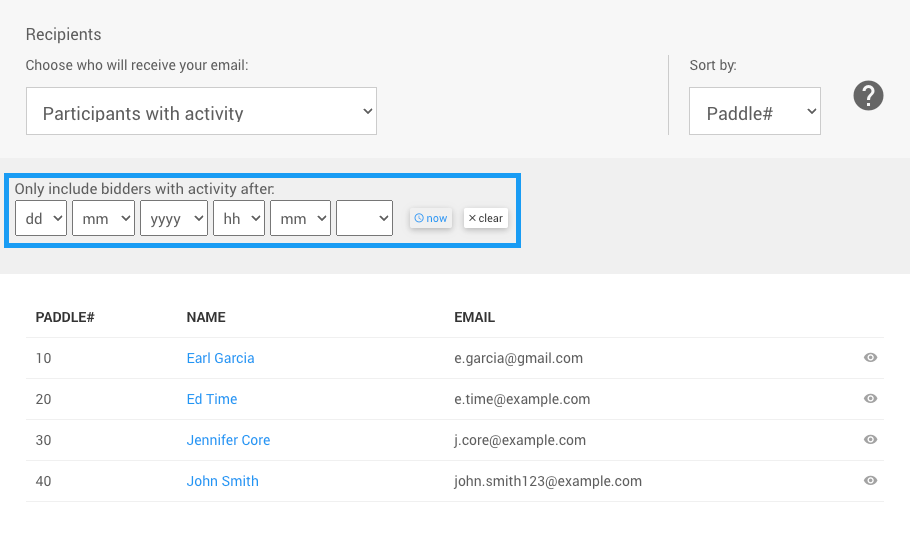Toggle eye icon for Jennifer Core
The width and height of the screenshot is (910, 539).
pos(870,440)
